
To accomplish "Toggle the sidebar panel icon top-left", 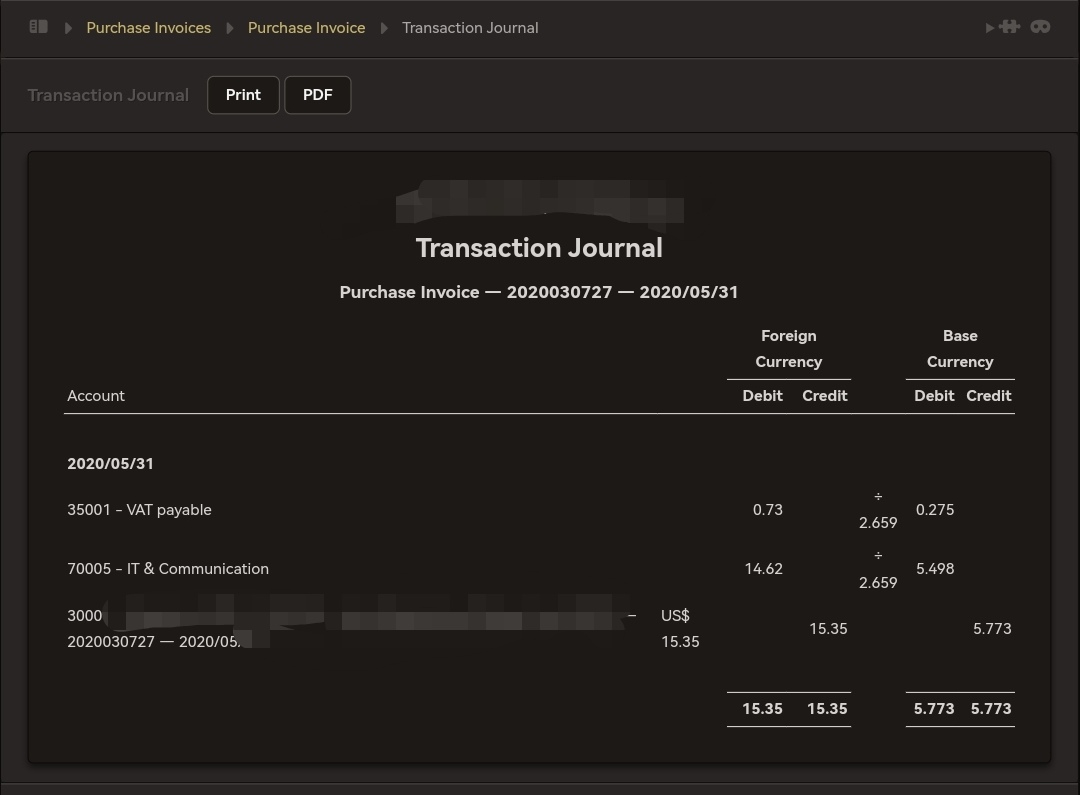I will (x=38, y=26).
